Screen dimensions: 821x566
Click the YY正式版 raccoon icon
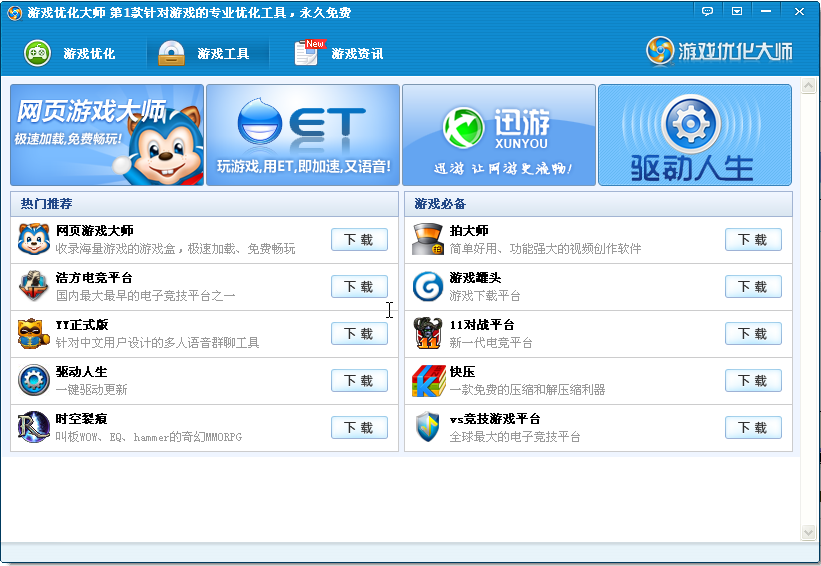[x=34, y=333]
